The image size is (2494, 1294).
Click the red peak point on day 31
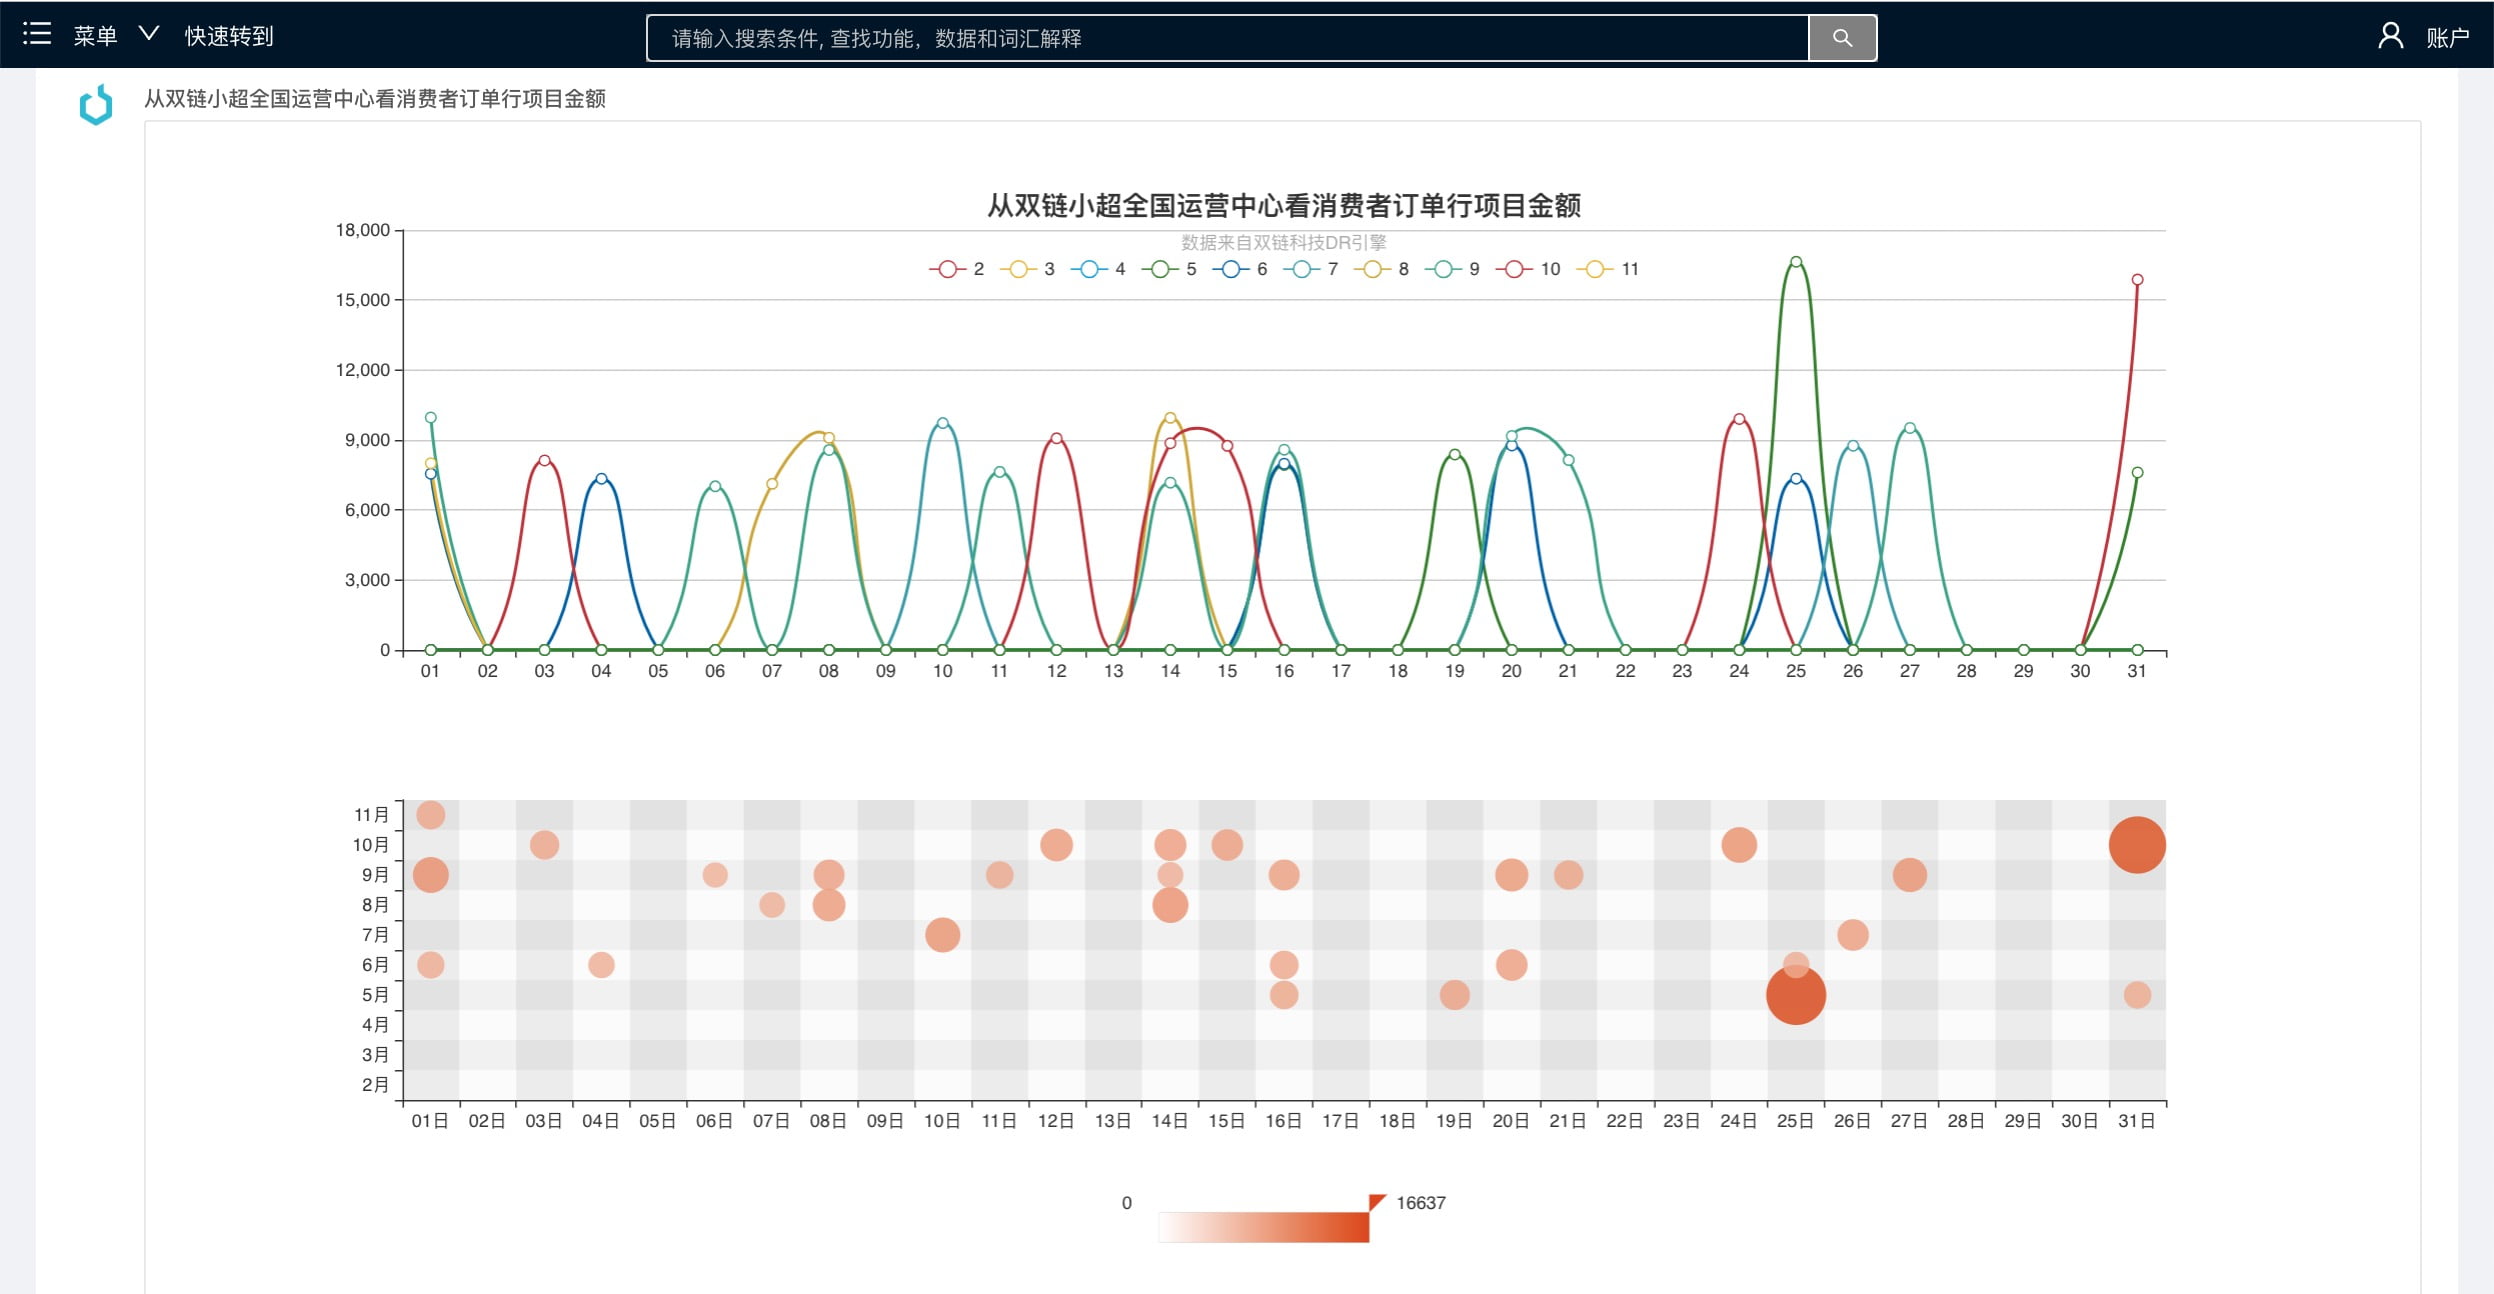[2137, 280]
